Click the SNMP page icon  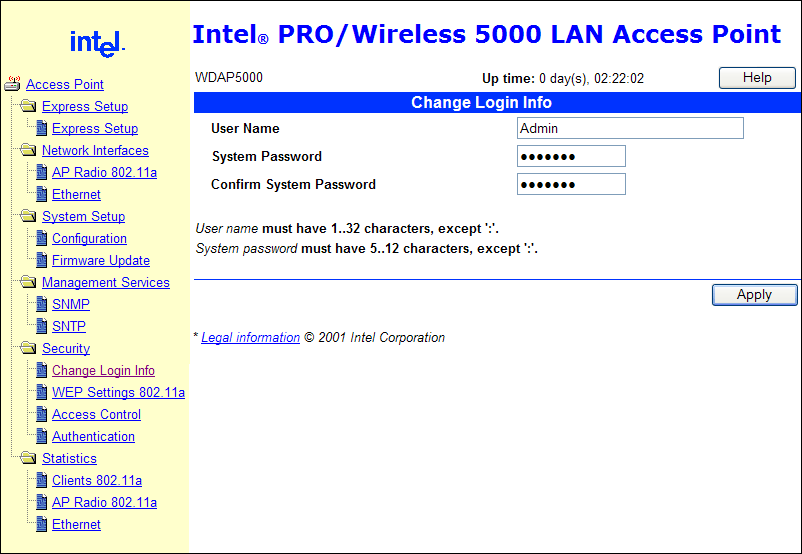pyautogui.click(x=41, y=304)
